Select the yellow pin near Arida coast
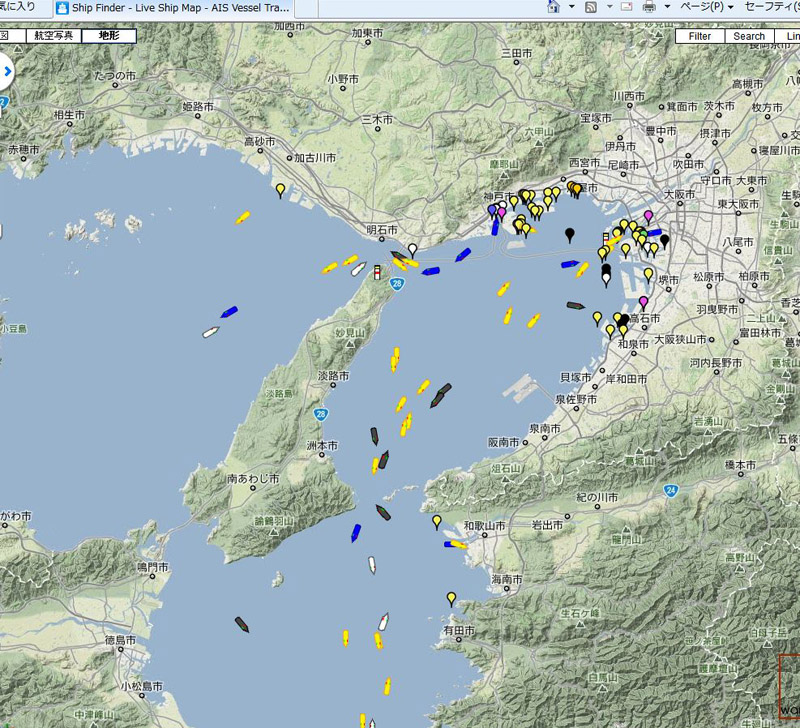The height and width of the screenshot is (728, 800). click(x=451, y=598)
